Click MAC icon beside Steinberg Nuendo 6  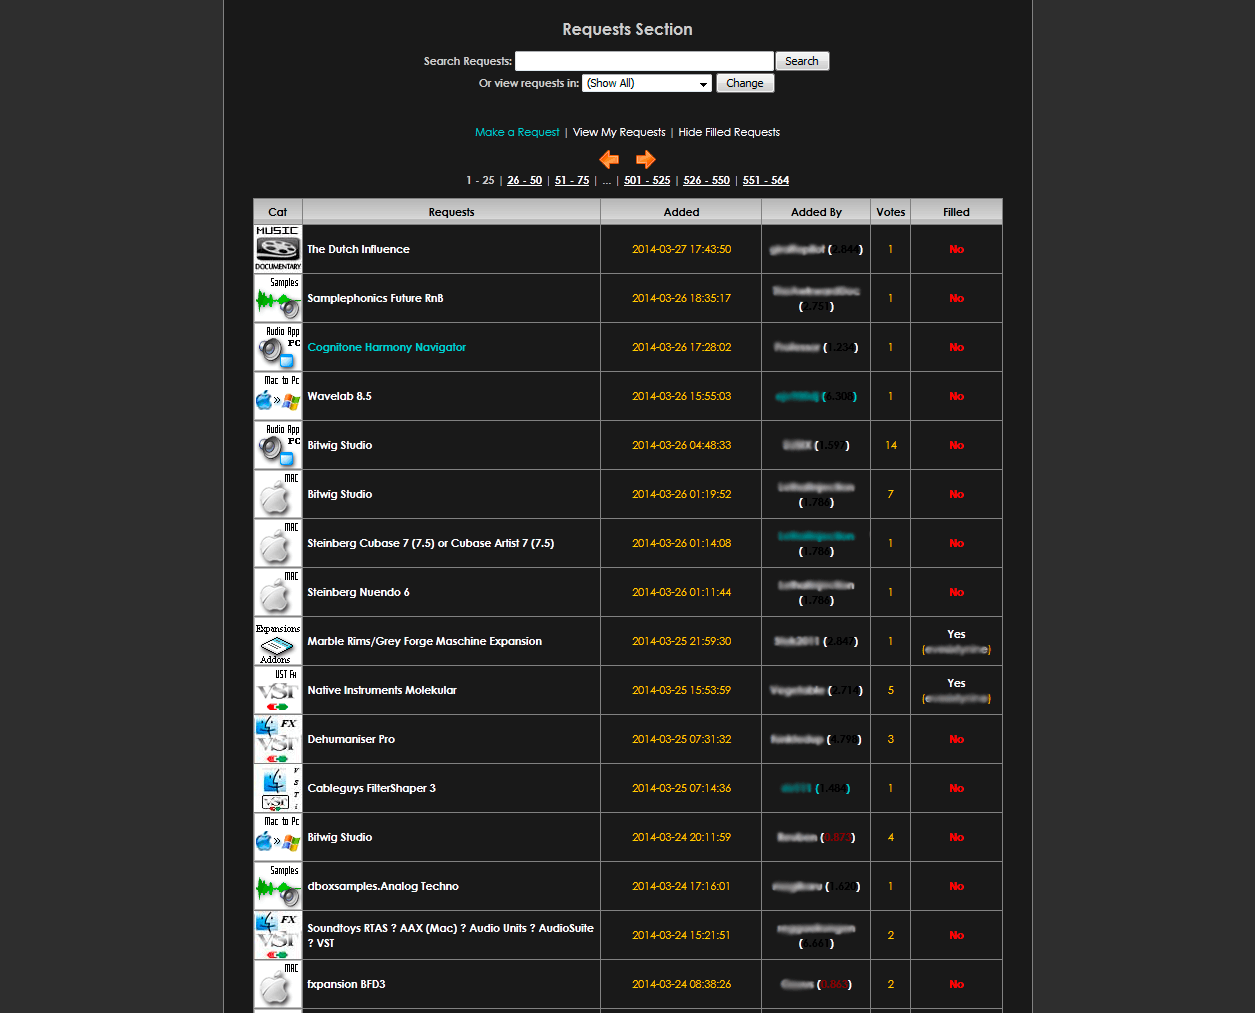pyautogui.click(x=278, y=592)
